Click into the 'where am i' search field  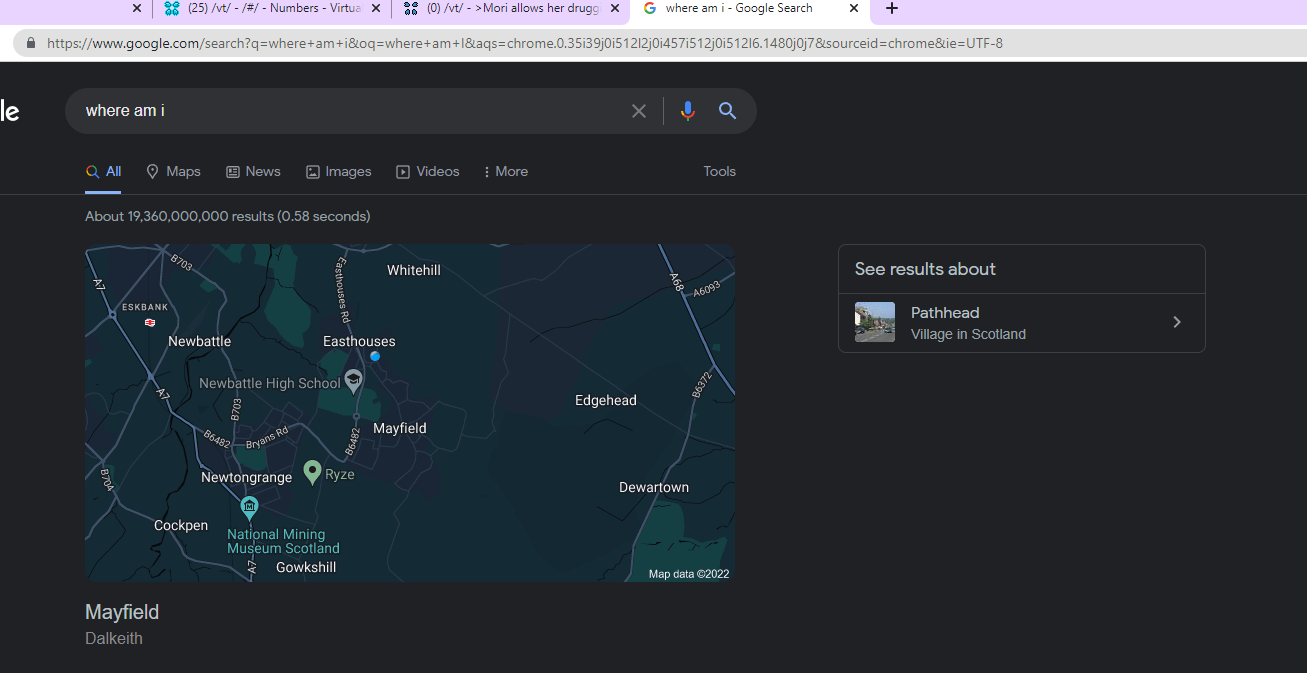coord(350,111)
